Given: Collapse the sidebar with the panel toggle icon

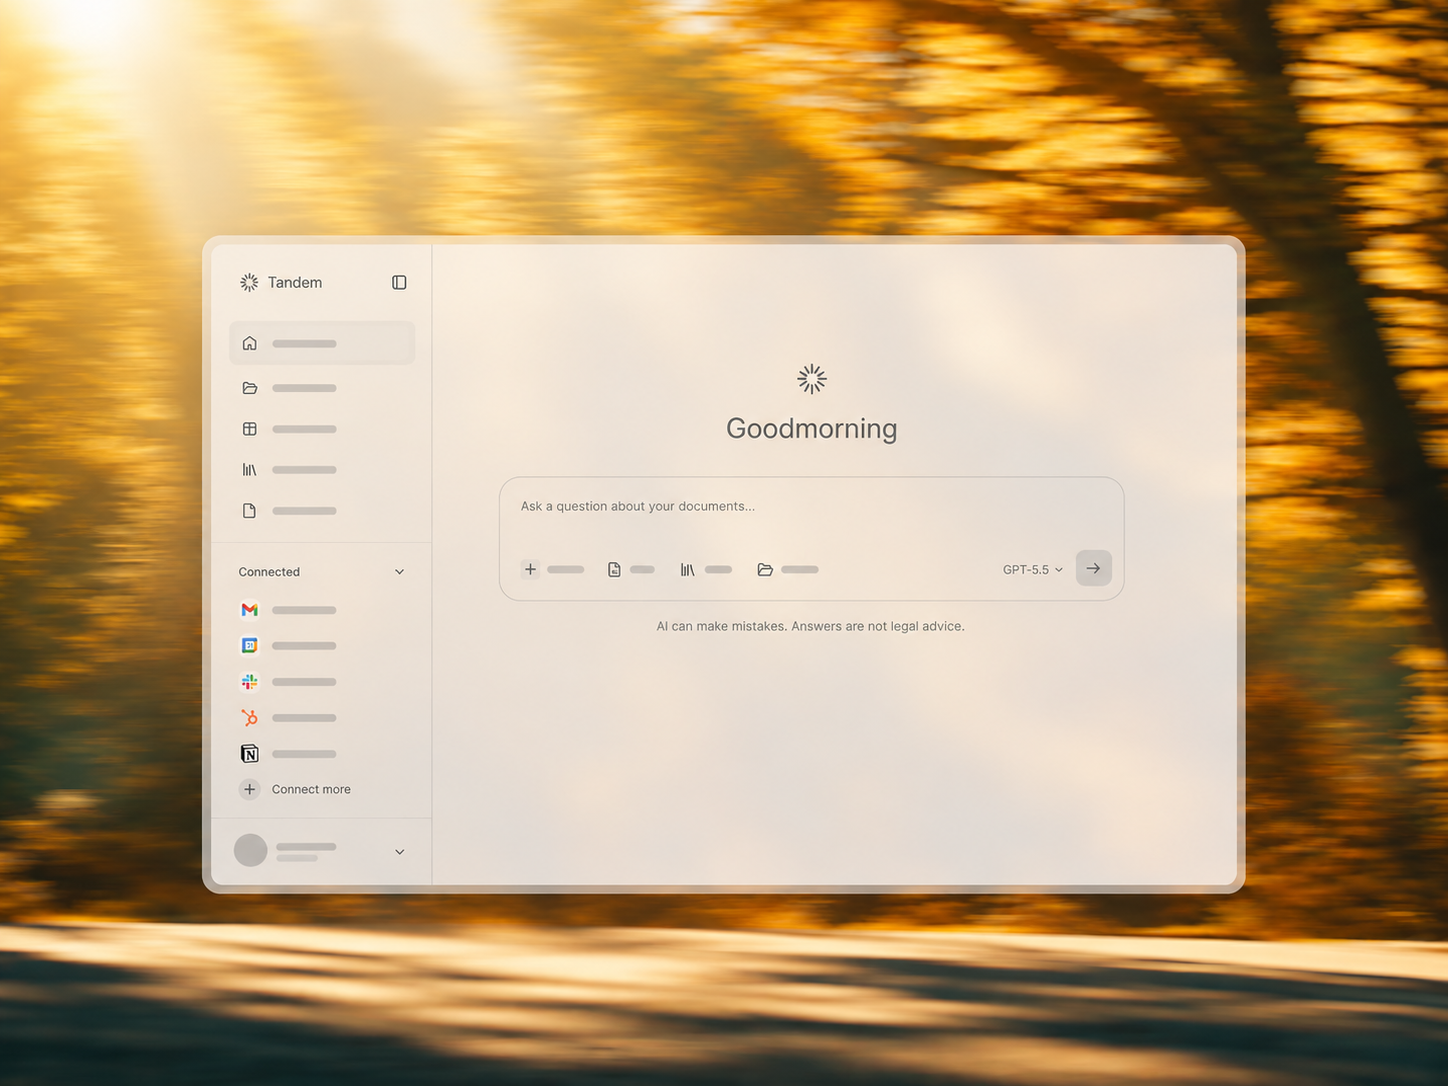Looking at the screenshot, I should click(x=399, y=283).
